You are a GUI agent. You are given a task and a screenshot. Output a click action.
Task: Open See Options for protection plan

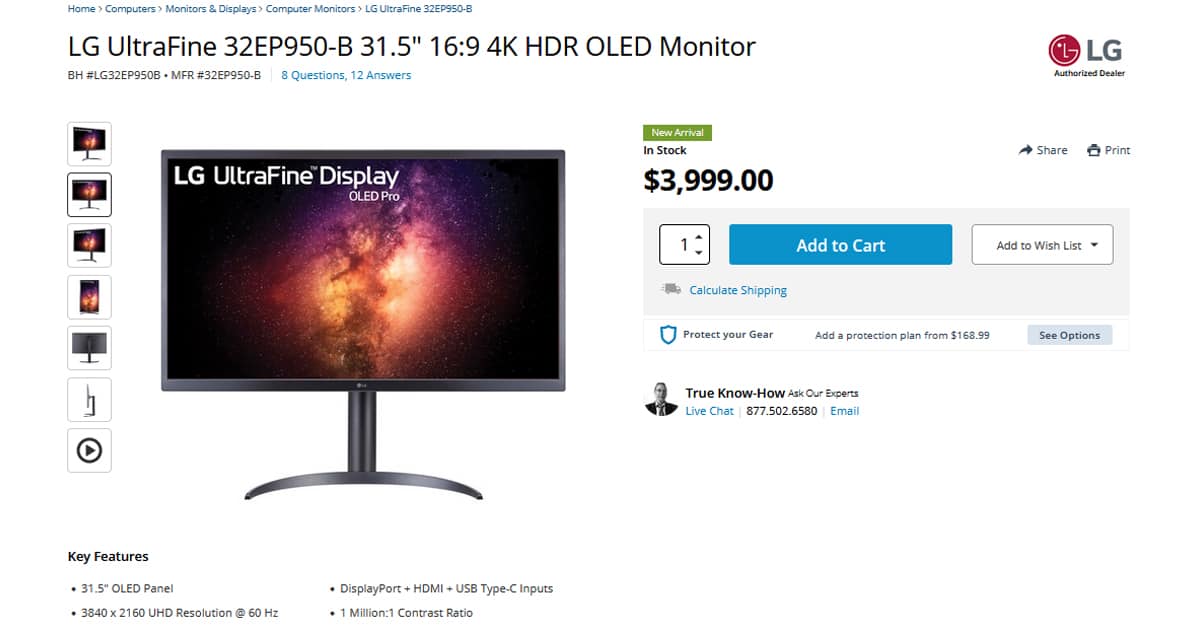pyautogui.click(x=1069, y=335)
